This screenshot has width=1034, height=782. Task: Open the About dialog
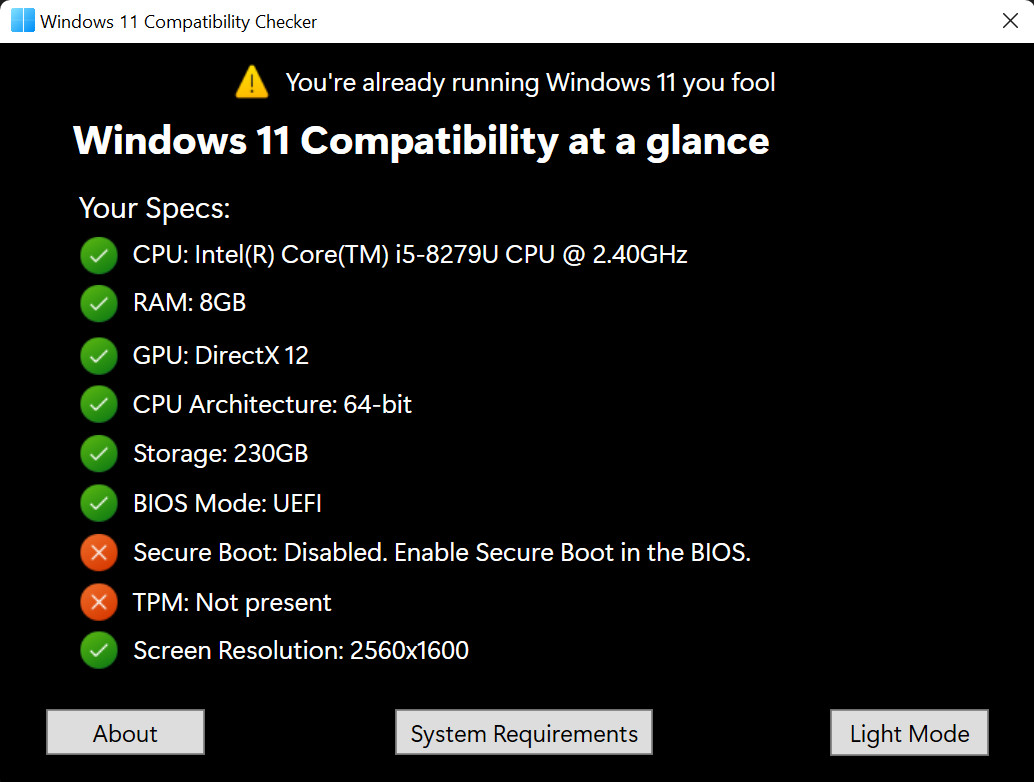click(x=125, y=733)
